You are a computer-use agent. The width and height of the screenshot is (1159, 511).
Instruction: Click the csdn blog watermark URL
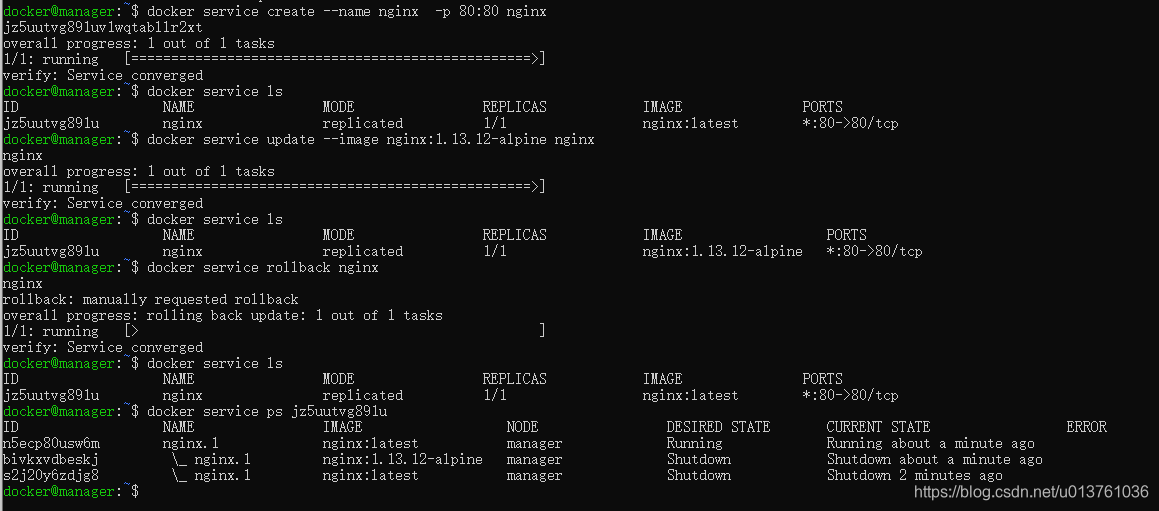[1032, 491]
